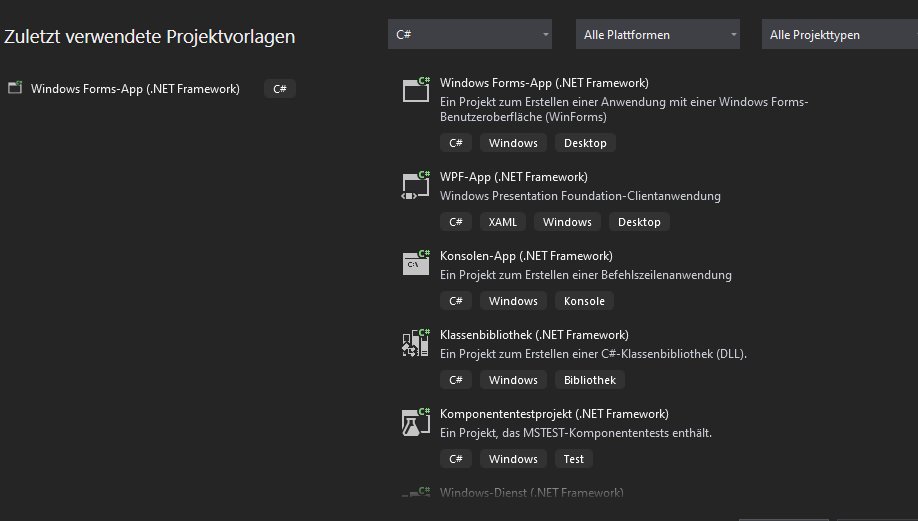The width and height of the screenshot is (918, 521).
Task: Click Windows tag under Komponententestprojekt
Action: tap(513, 459)
